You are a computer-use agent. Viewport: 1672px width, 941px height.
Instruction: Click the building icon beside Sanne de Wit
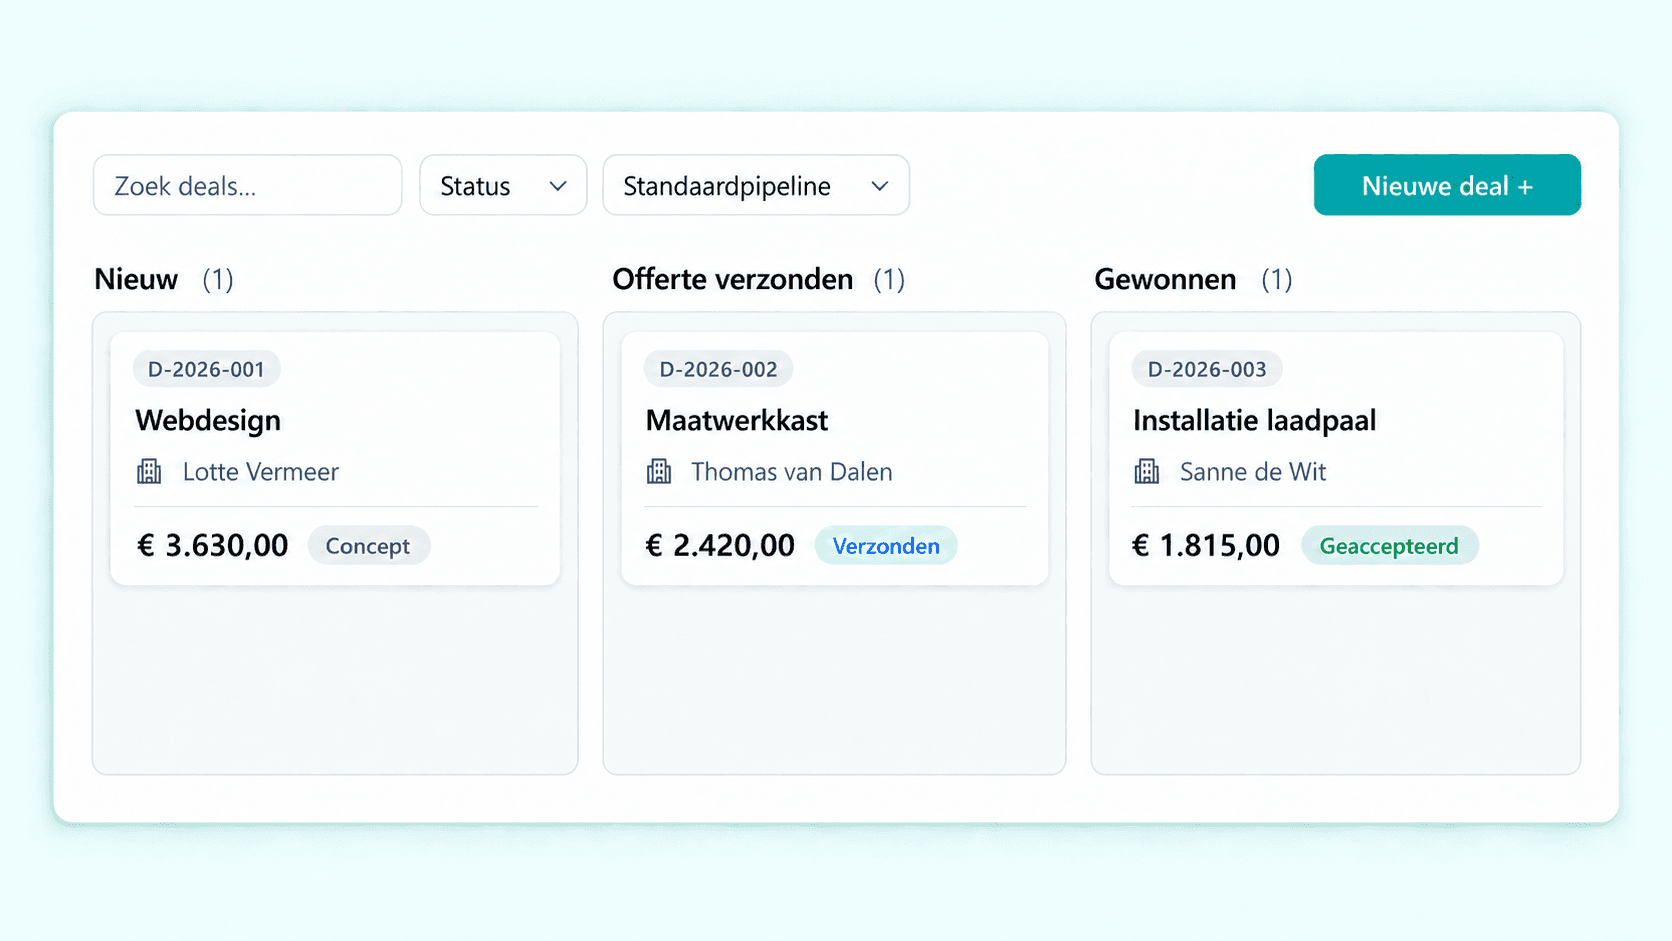(1147, 471)
